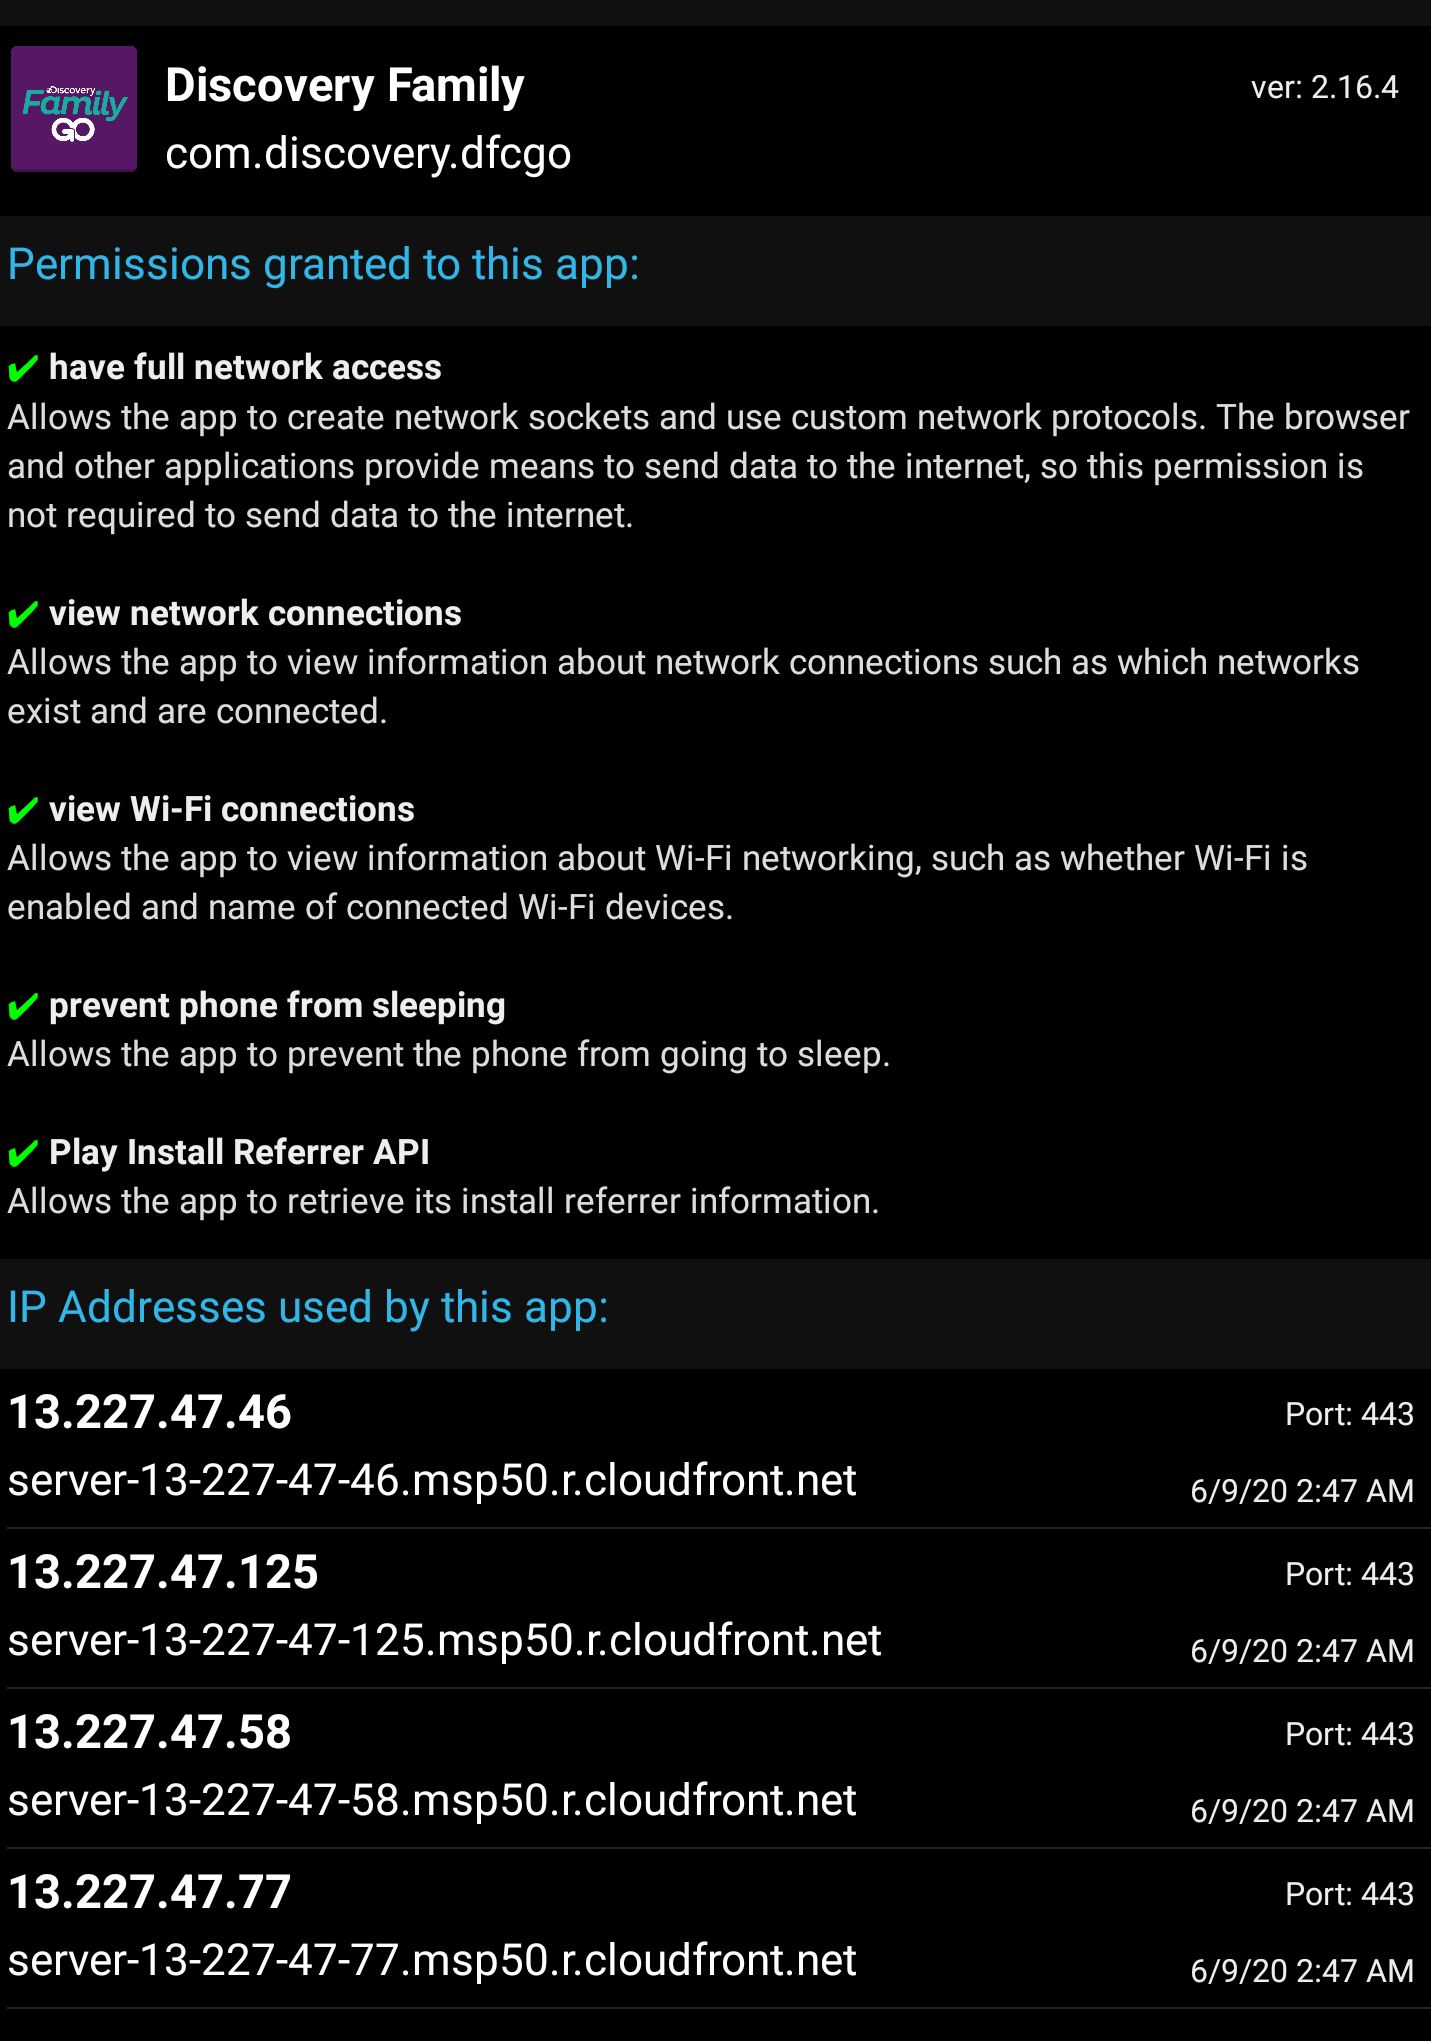The width and height of the screenshot is (1431, 2041).
Task: Click the checkmark next to Play Install Referrer API
Action: (x=23, y=1154)
